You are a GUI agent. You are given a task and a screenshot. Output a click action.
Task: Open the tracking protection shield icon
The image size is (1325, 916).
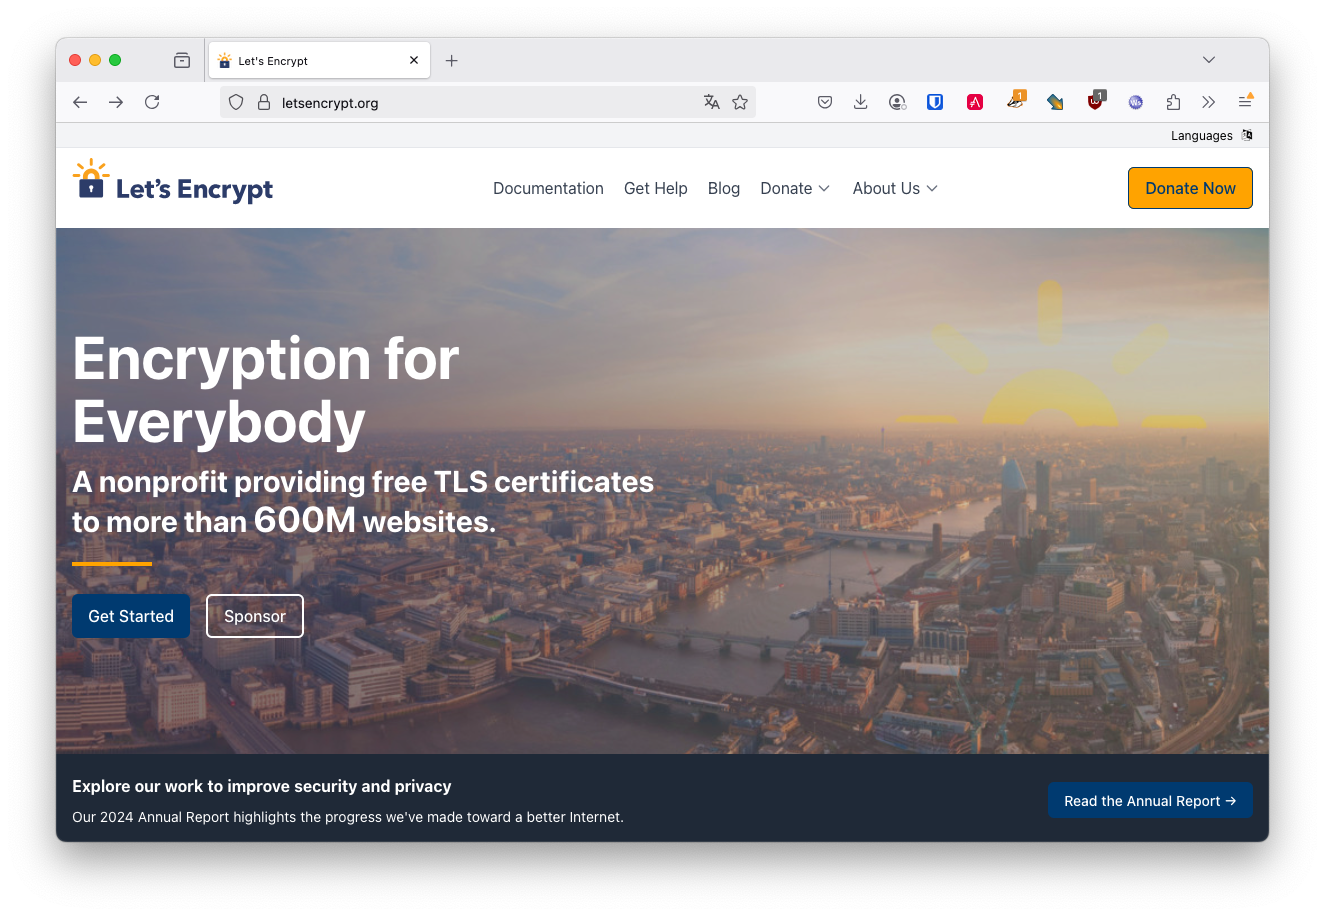[236, 102]
